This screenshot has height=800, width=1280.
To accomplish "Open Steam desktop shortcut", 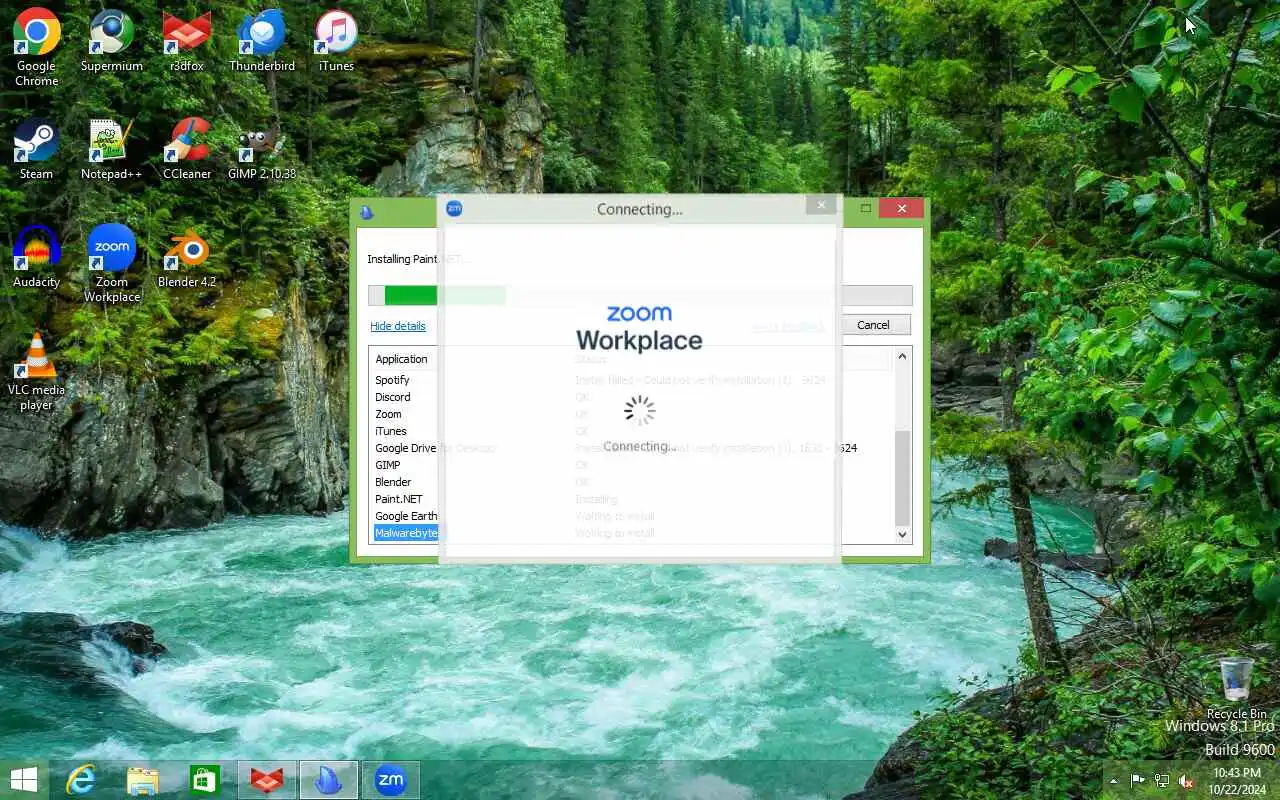I will click(36, 149).
